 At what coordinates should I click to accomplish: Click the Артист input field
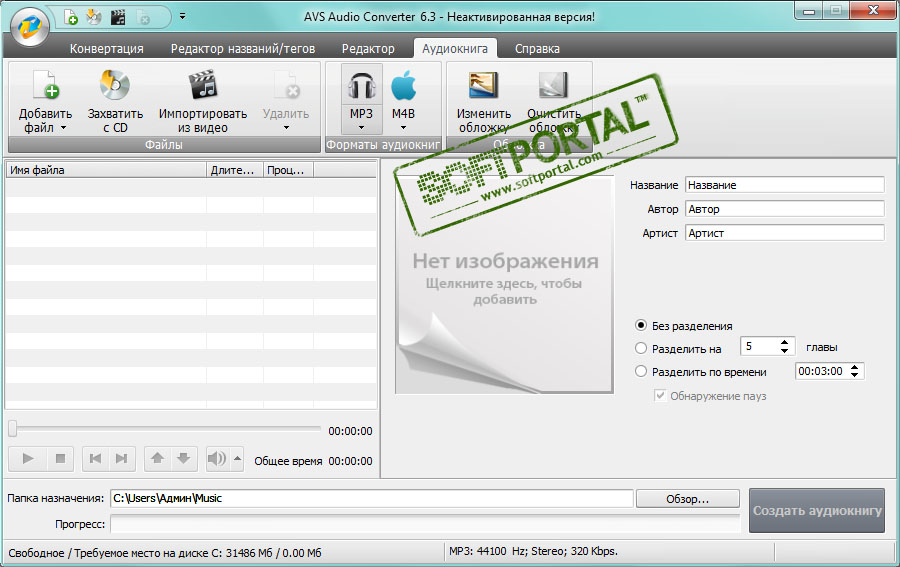tap(785, 233)
